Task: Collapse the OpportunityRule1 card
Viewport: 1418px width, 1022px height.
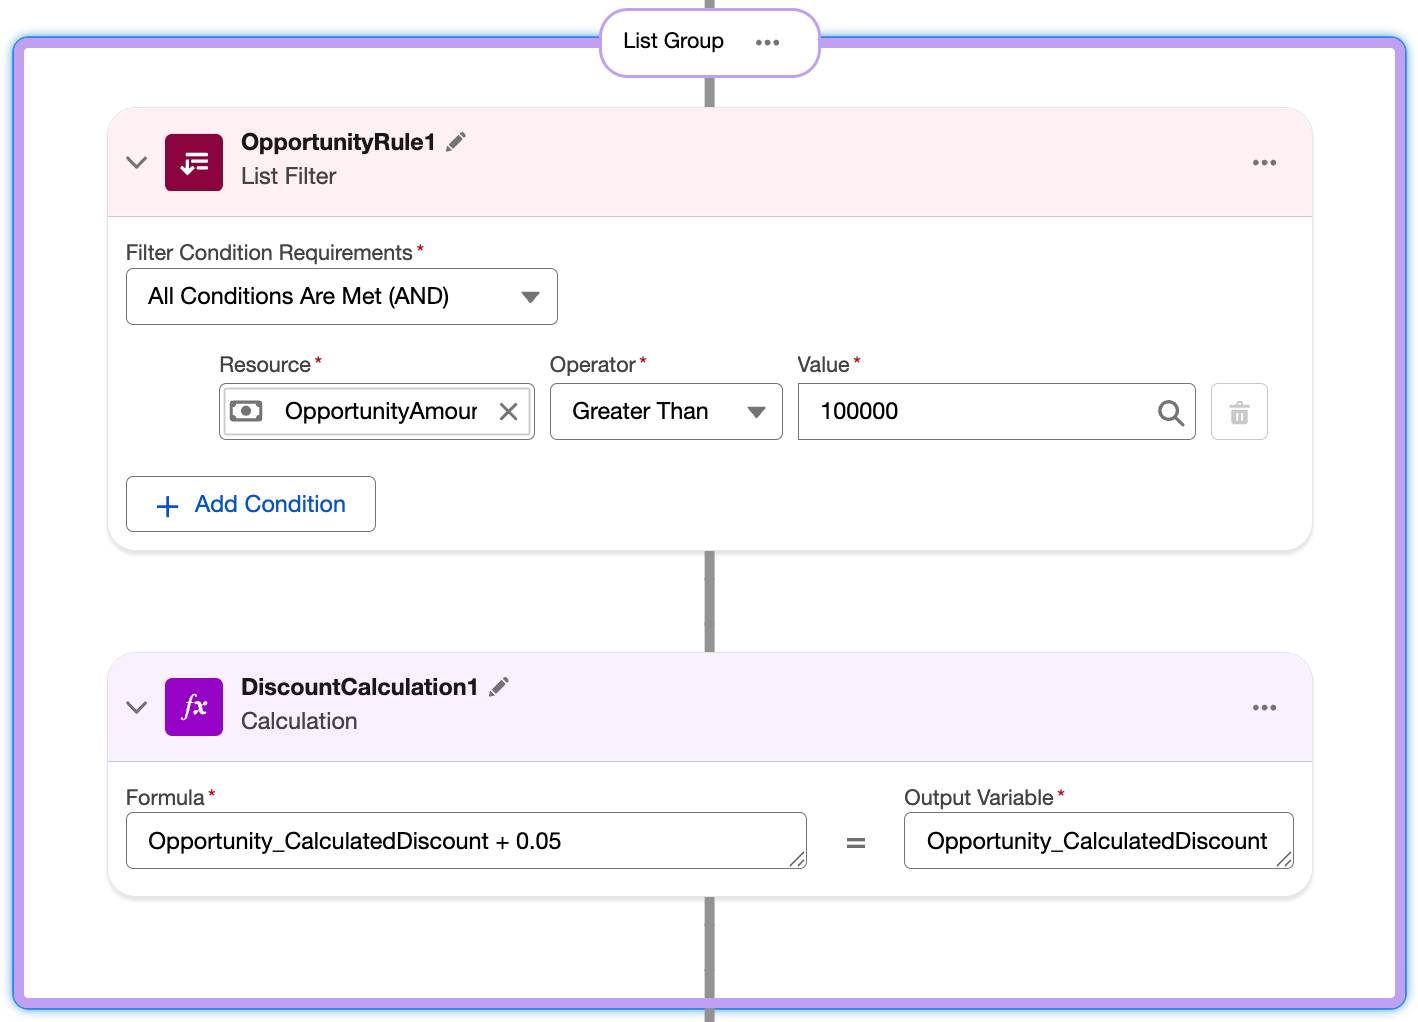Action: (x=137, y=162)
